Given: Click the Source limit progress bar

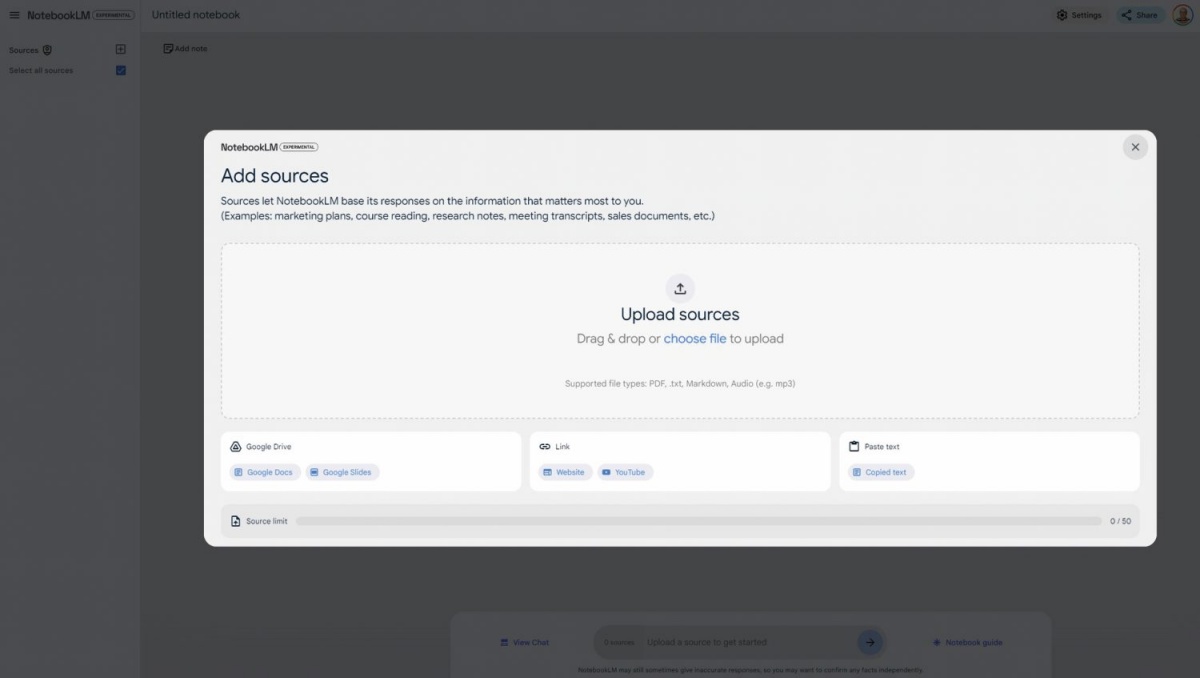Looking at the screenshot, I should coord(699,521).
